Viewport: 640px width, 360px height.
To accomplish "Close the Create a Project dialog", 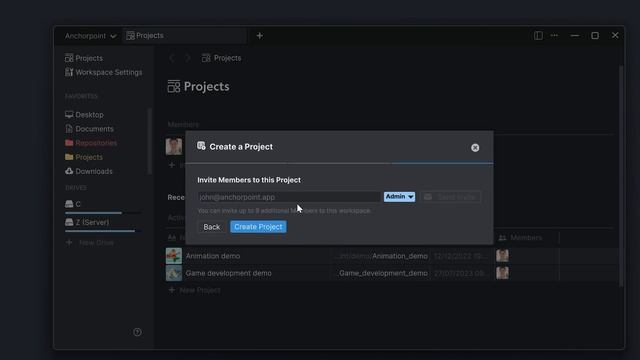I will [x=475, y=148].
